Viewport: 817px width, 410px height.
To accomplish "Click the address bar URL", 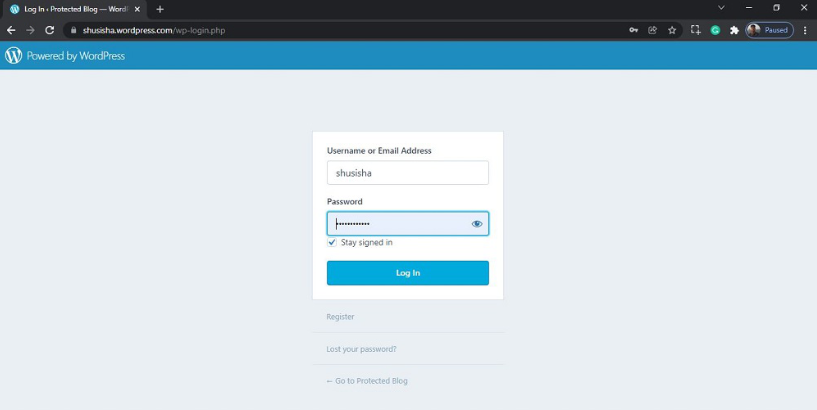I will click(x=154, y=30).
